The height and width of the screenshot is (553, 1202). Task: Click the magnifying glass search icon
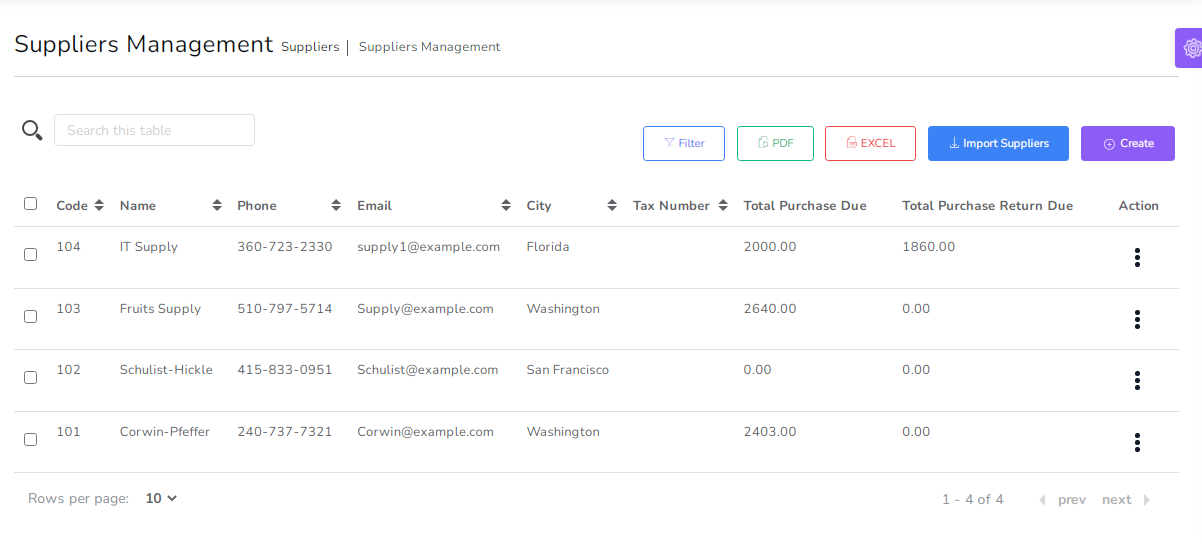[32, 130]
